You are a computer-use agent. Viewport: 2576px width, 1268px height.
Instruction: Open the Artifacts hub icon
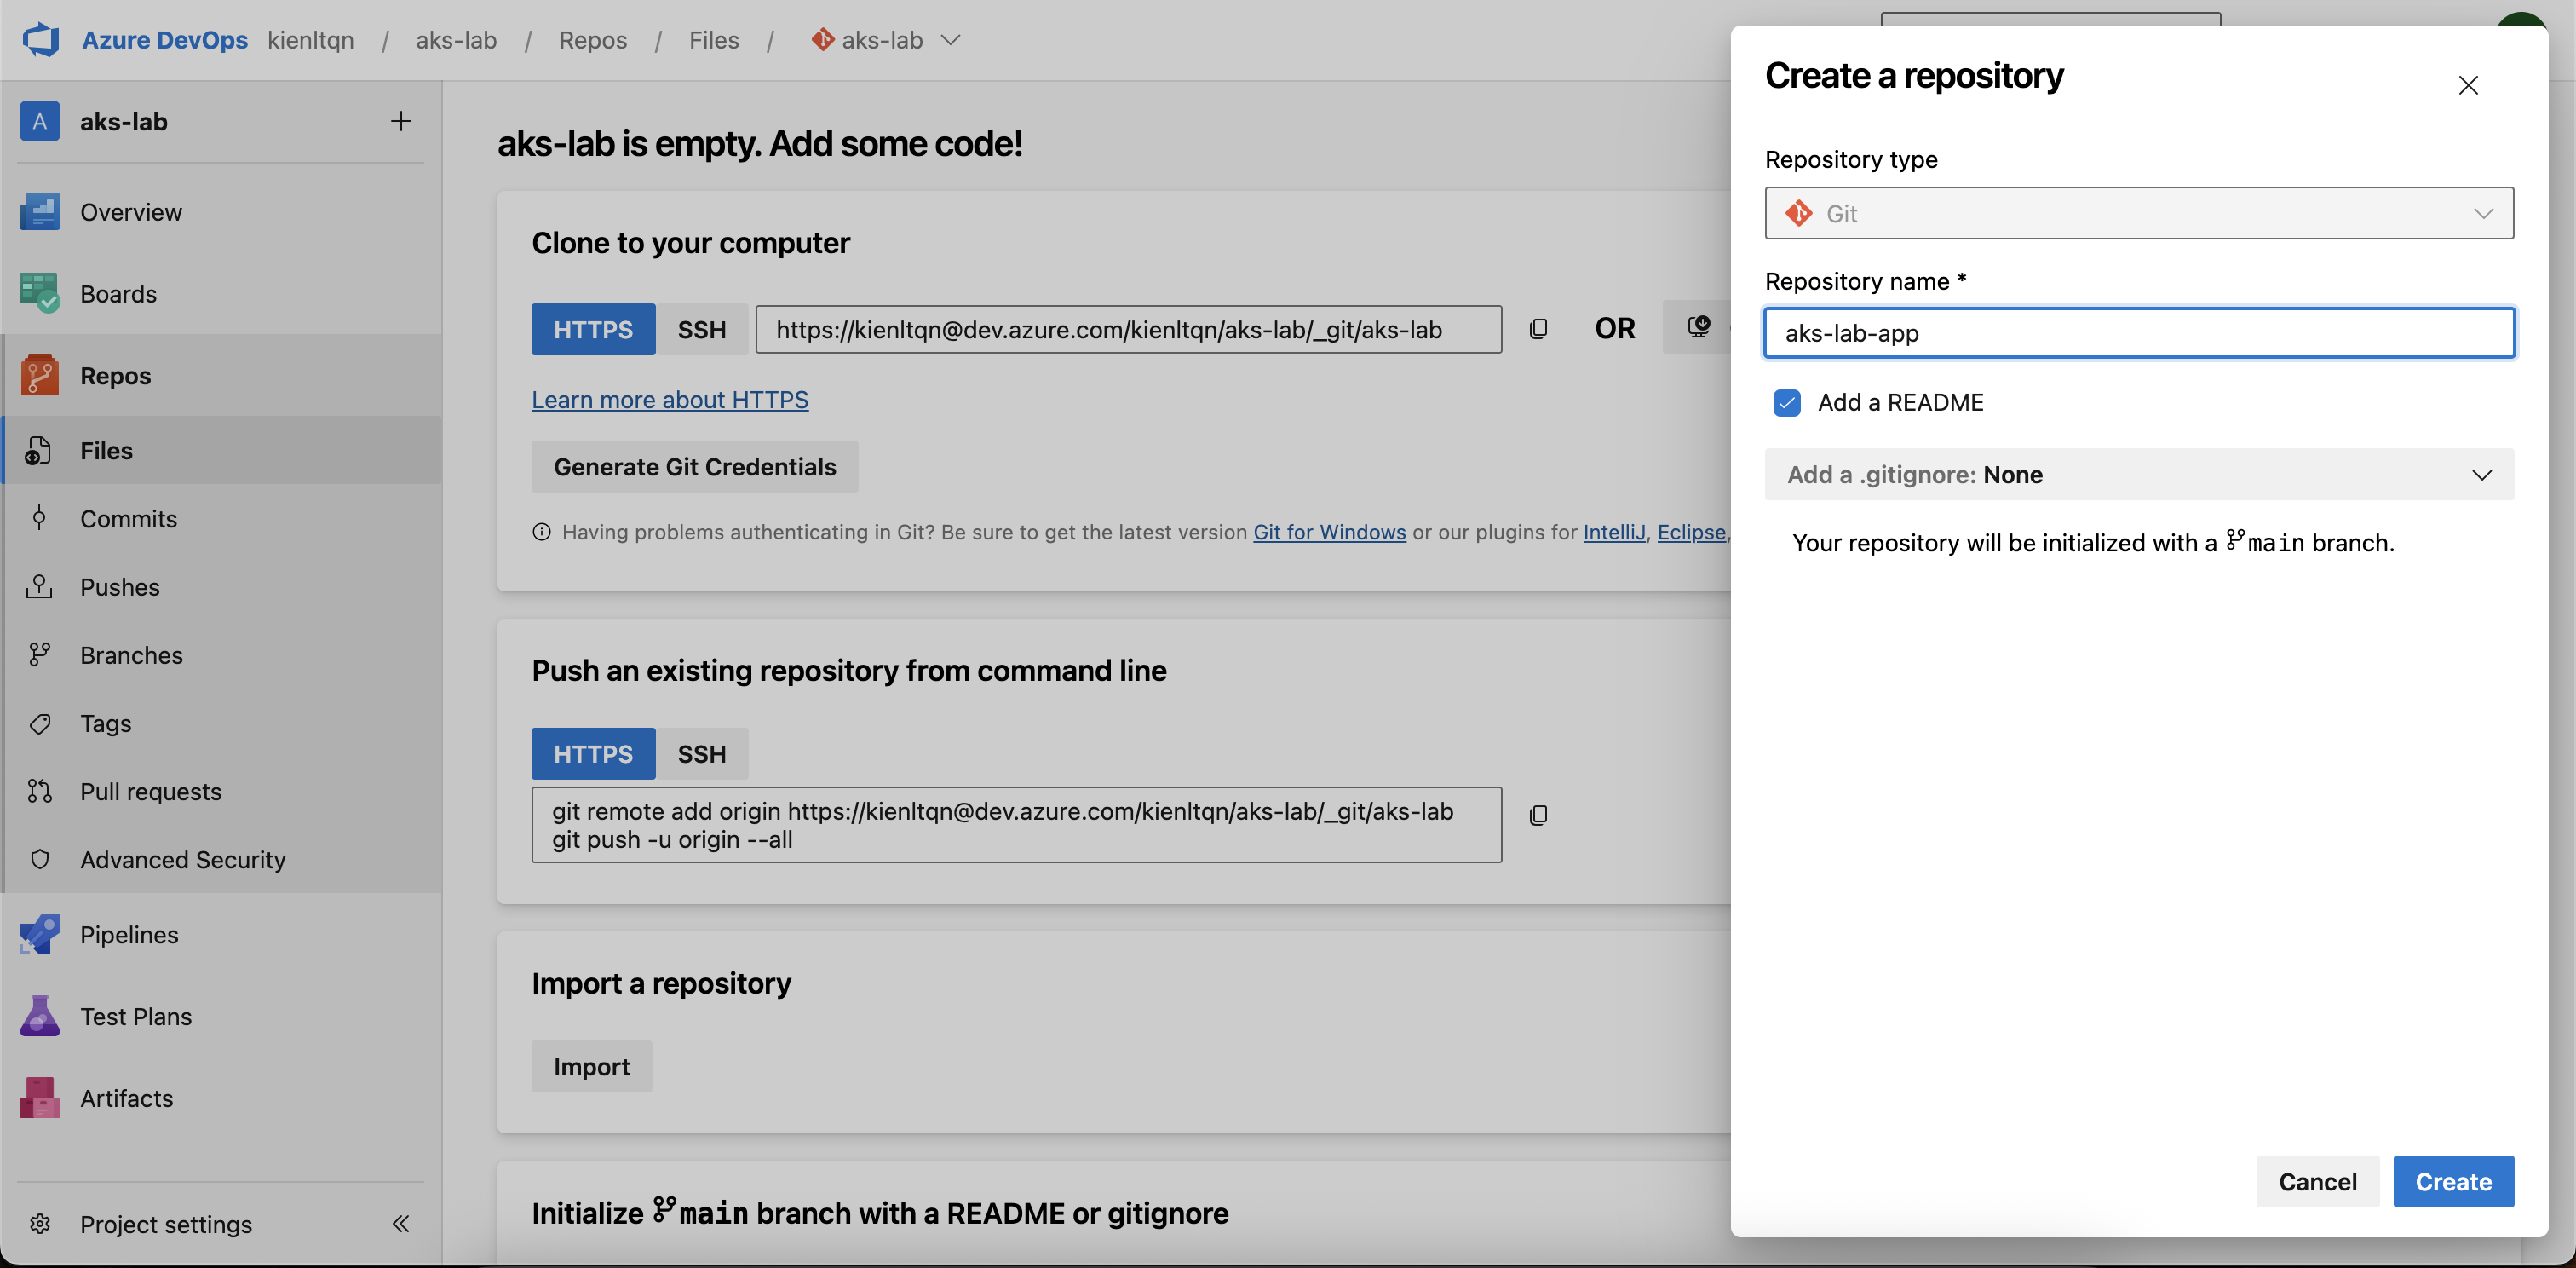click(x=39, y=1097)
